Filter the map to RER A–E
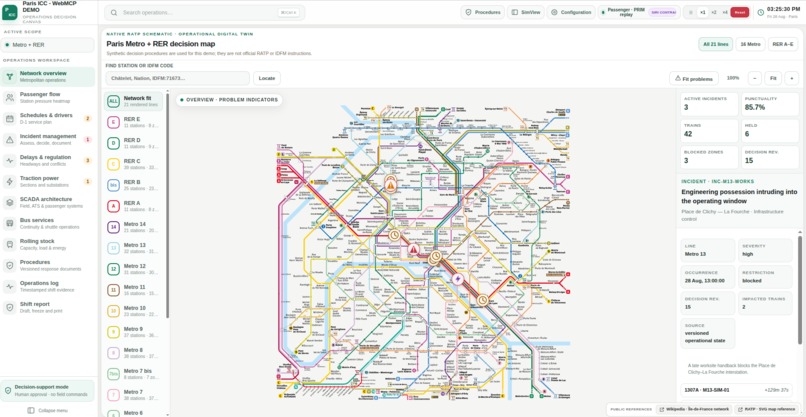The image size is (806, 417). (x=783, y=45)
